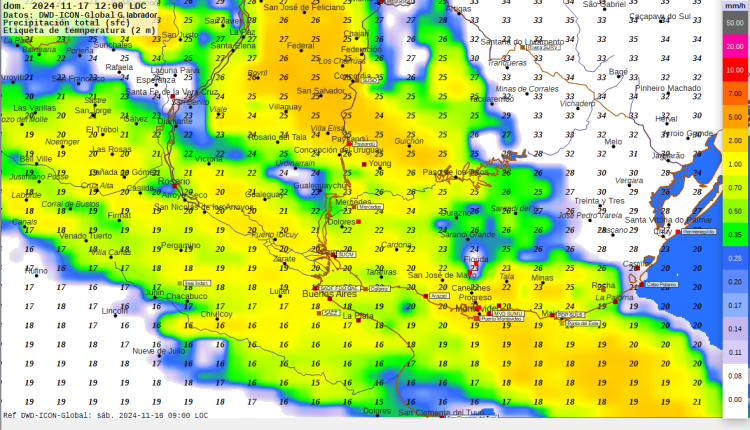Select the Gualeguaychú city label

point(321,186)
